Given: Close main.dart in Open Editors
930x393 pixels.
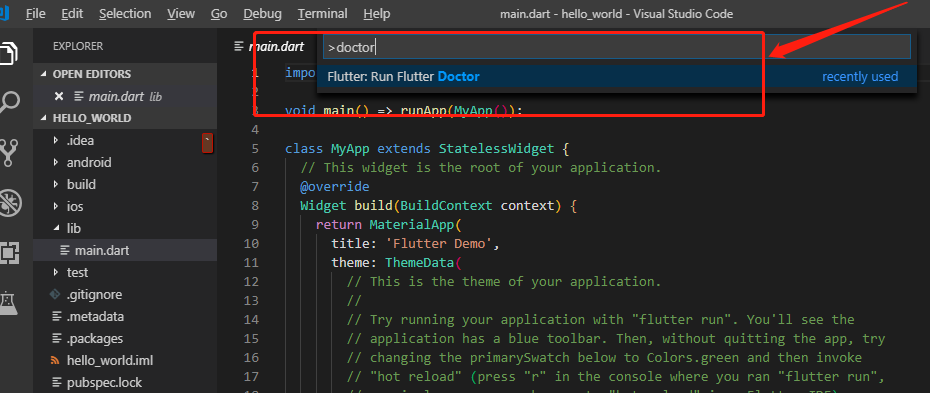Looking at the screenshot, I should click(58, 97).
